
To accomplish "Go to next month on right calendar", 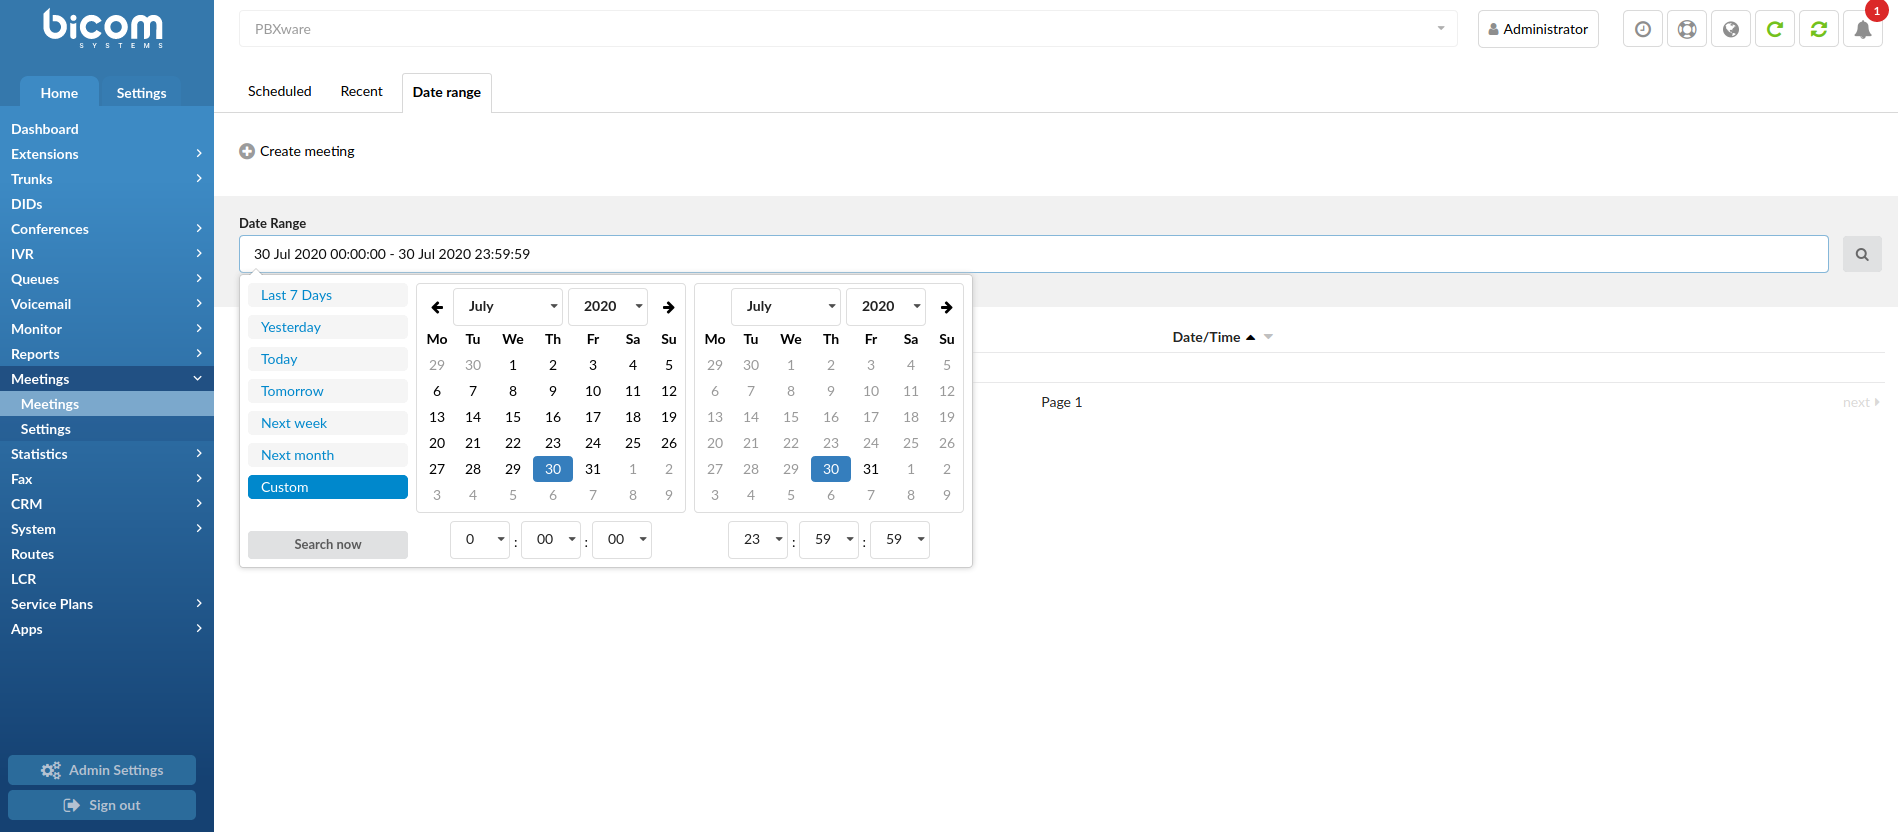I will [946, 307].
